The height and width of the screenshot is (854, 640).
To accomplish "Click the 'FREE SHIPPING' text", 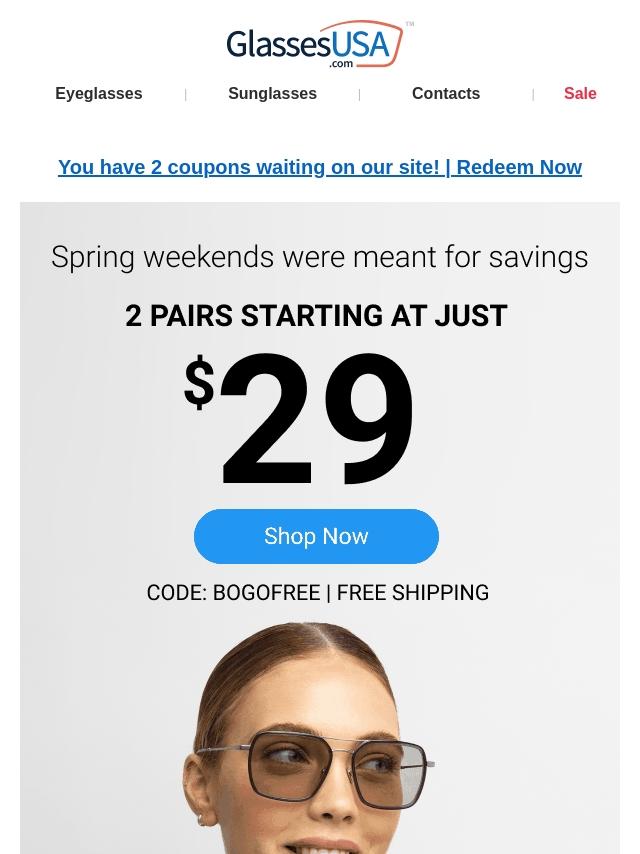I will [413, 593].
